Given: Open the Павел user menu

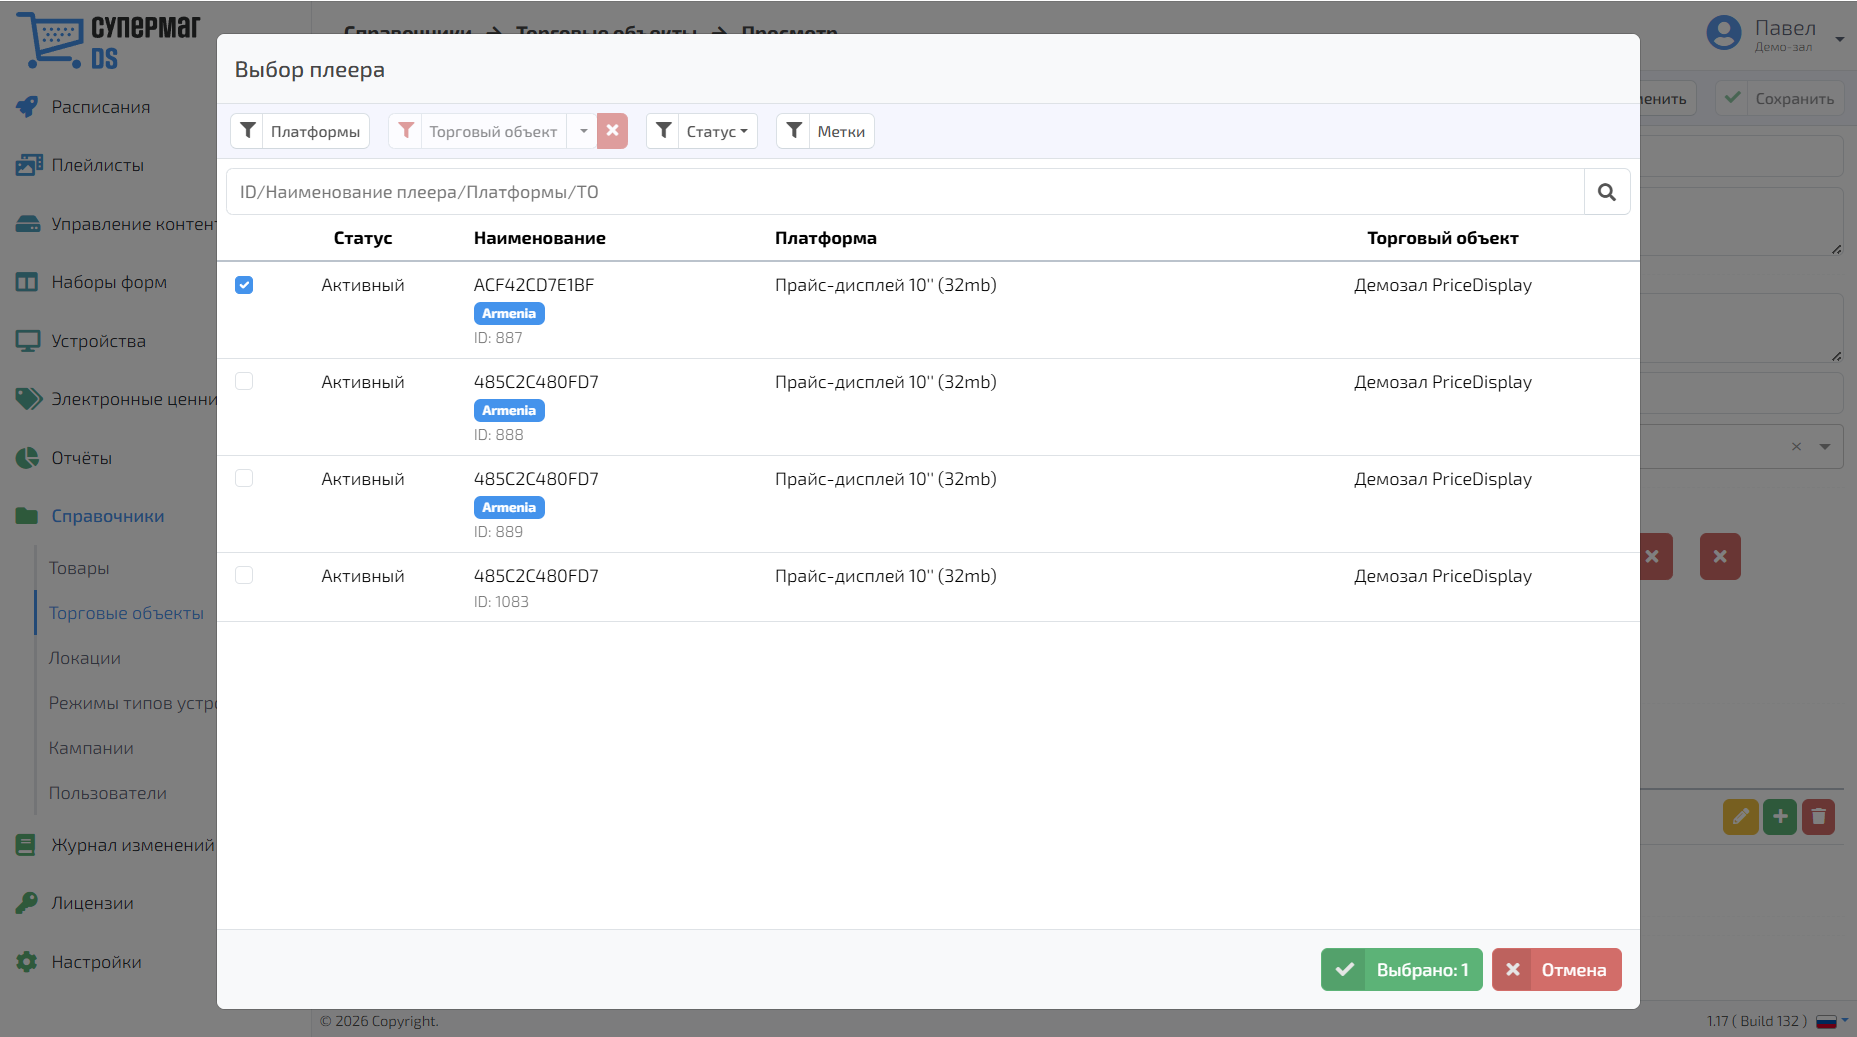Looking at the screenshot, I should point(1775,36).
